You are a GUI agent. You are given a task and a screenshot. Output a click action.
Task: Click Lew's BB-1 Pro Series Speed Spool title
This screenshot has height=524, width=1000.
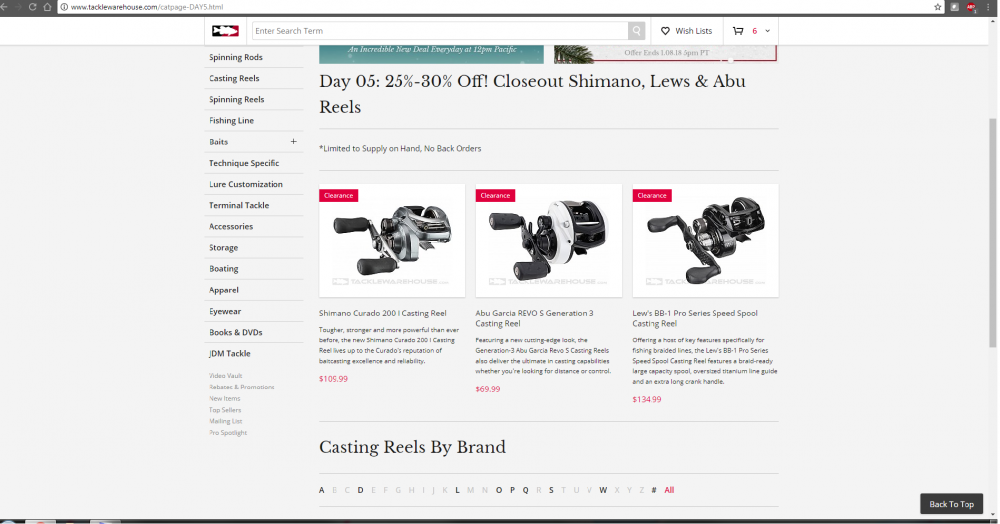click(695, 318)
